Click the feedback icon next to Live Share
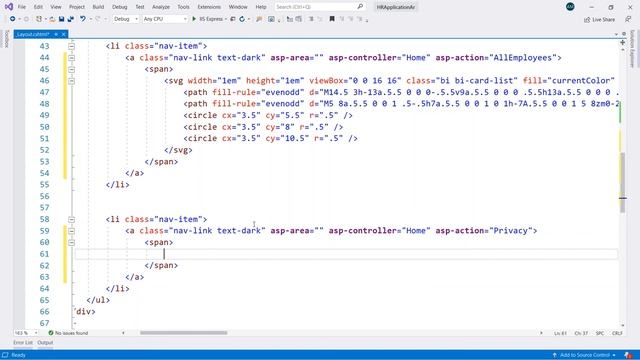640x360 pixels. [628, 20]
